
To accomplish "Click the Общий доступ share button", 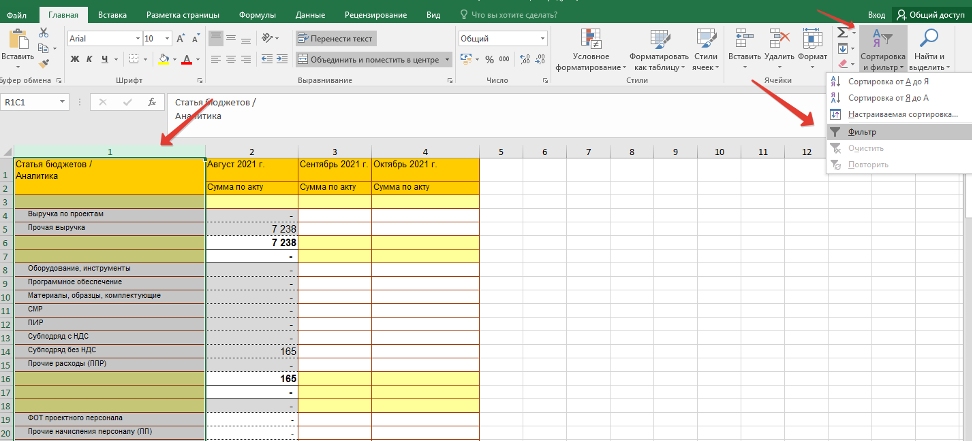I will coord(932,15).
